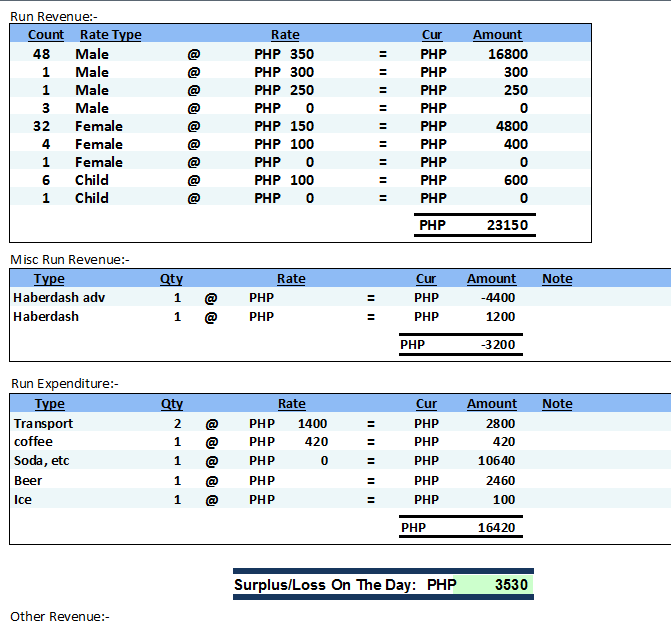This screenshot has height=634, width=671.
Task: Select the Count header in Run Revenue
Action: pyautogui.click(x=46, y=35)
